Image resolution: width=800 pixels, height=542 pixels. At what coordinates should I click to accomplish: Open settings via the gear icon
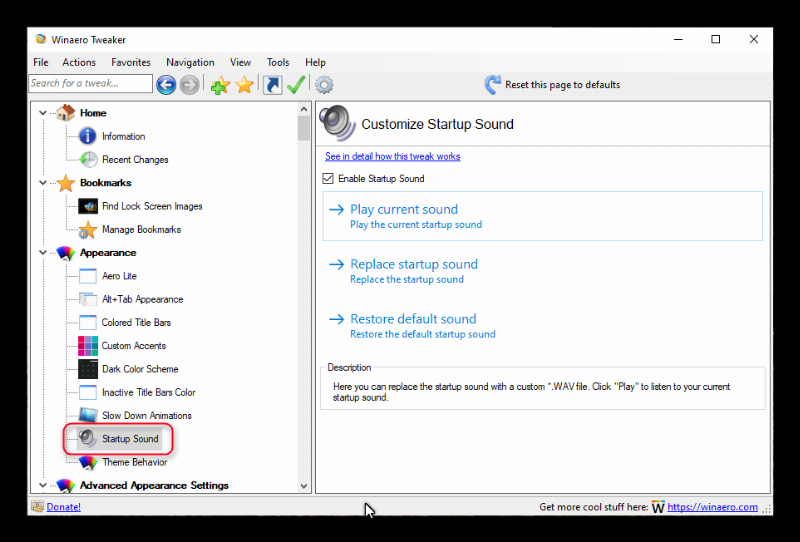tap(324, 85)
